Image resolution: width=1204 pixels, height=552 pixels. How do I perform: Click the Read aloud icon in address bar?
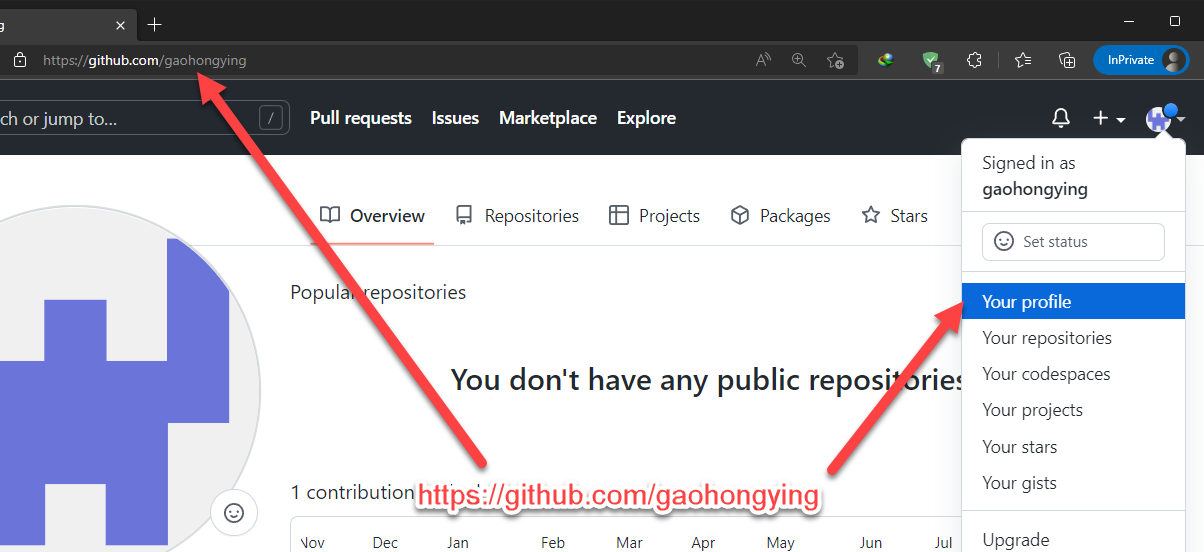(763, 60)
